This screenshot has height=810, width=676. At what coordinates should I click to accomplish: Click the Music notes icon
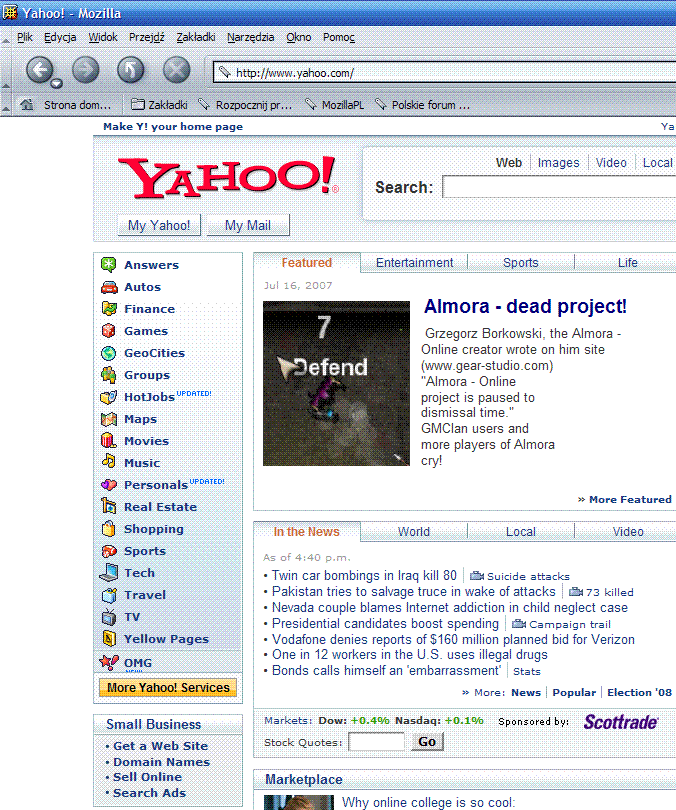tap(109, 463)
